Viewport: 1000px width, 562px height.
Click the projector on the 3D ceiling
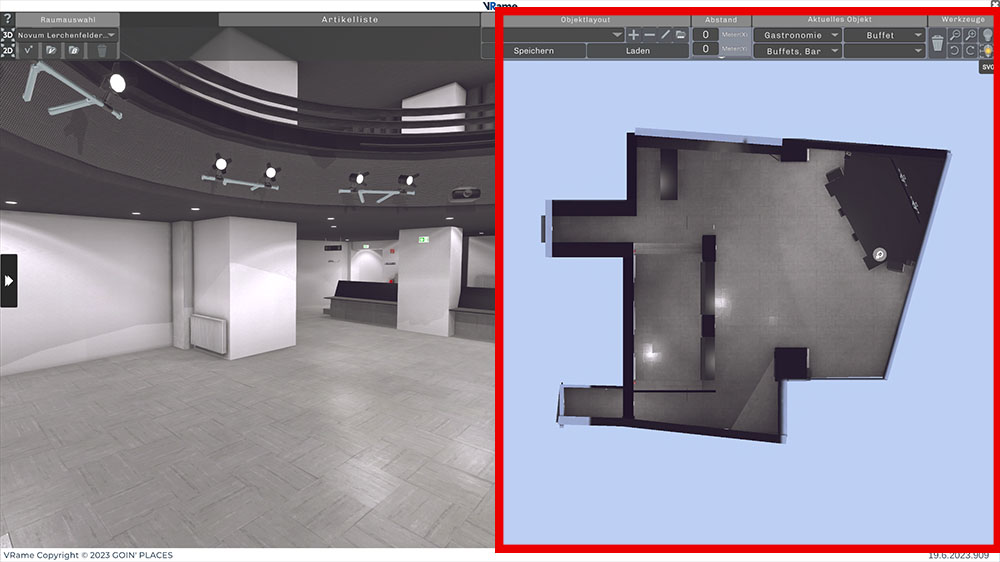coord(466,193)
